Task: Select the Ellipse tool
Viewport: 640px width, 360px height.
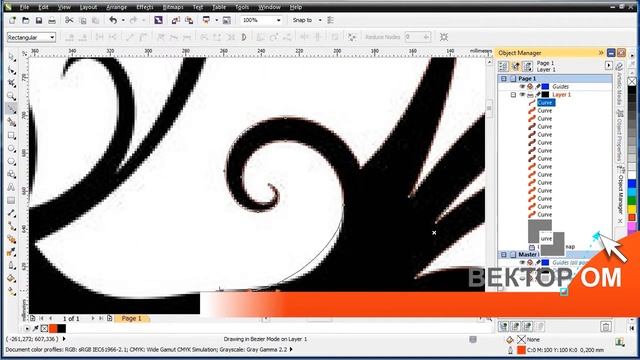Action: (x=11, y=149)
